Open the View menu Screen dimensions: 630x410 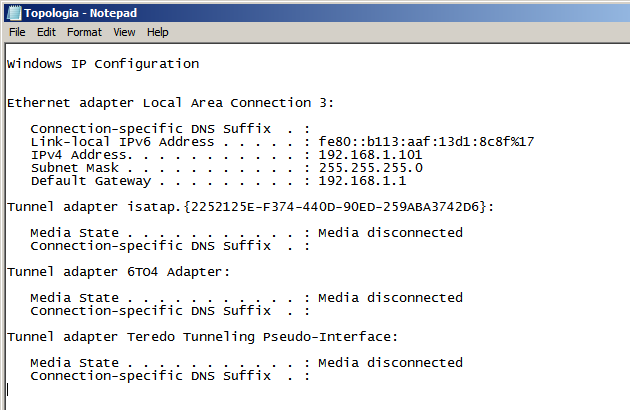(x=124, y=32)
